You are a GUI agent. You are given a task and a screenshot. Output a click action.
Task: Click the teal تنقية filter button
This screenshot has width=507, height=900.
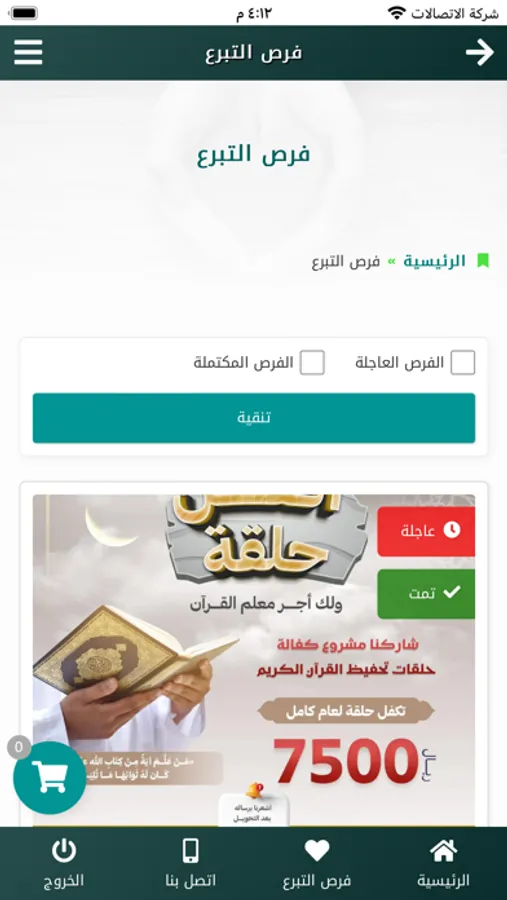click(x=254, y=418)
